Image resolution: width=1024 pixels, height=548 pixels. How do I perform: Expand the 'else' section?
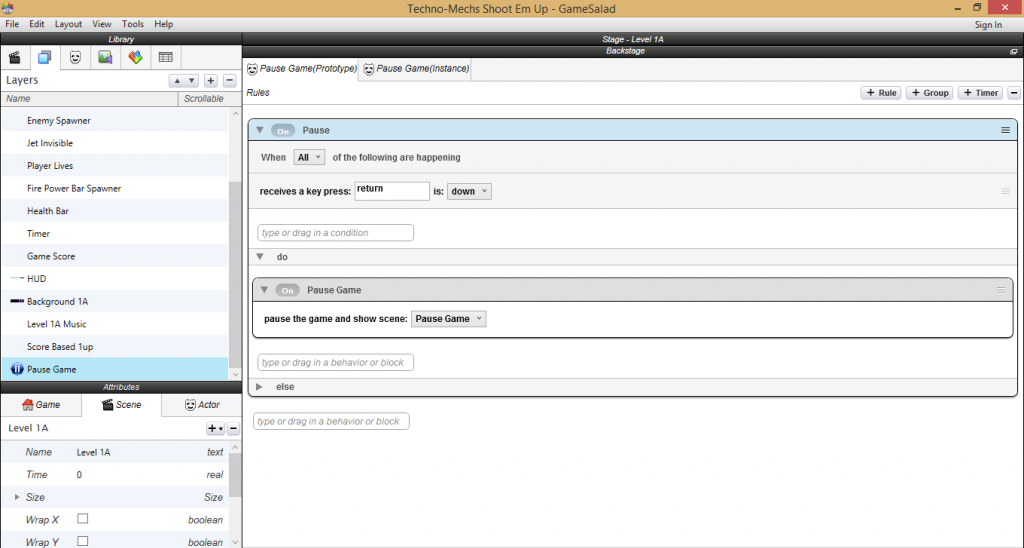pyautogui.click(x=259, y=387)
